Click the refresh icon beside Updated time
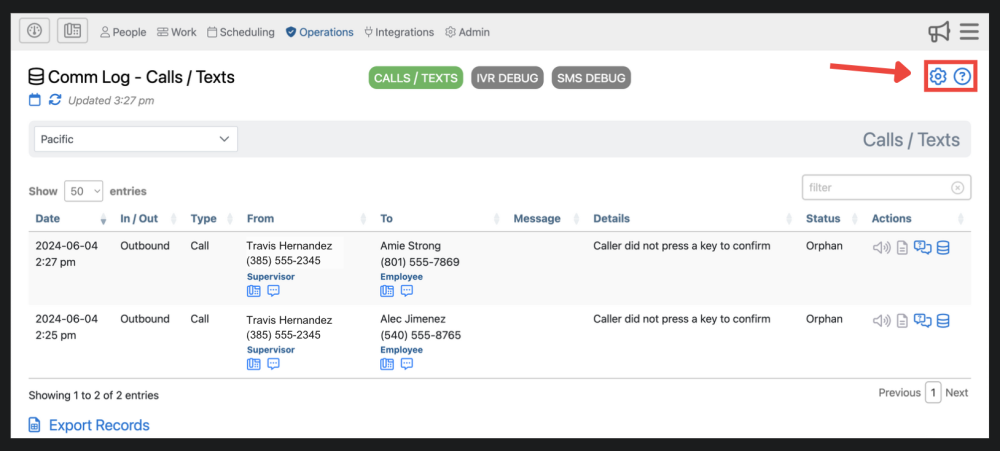 point(55,100)
